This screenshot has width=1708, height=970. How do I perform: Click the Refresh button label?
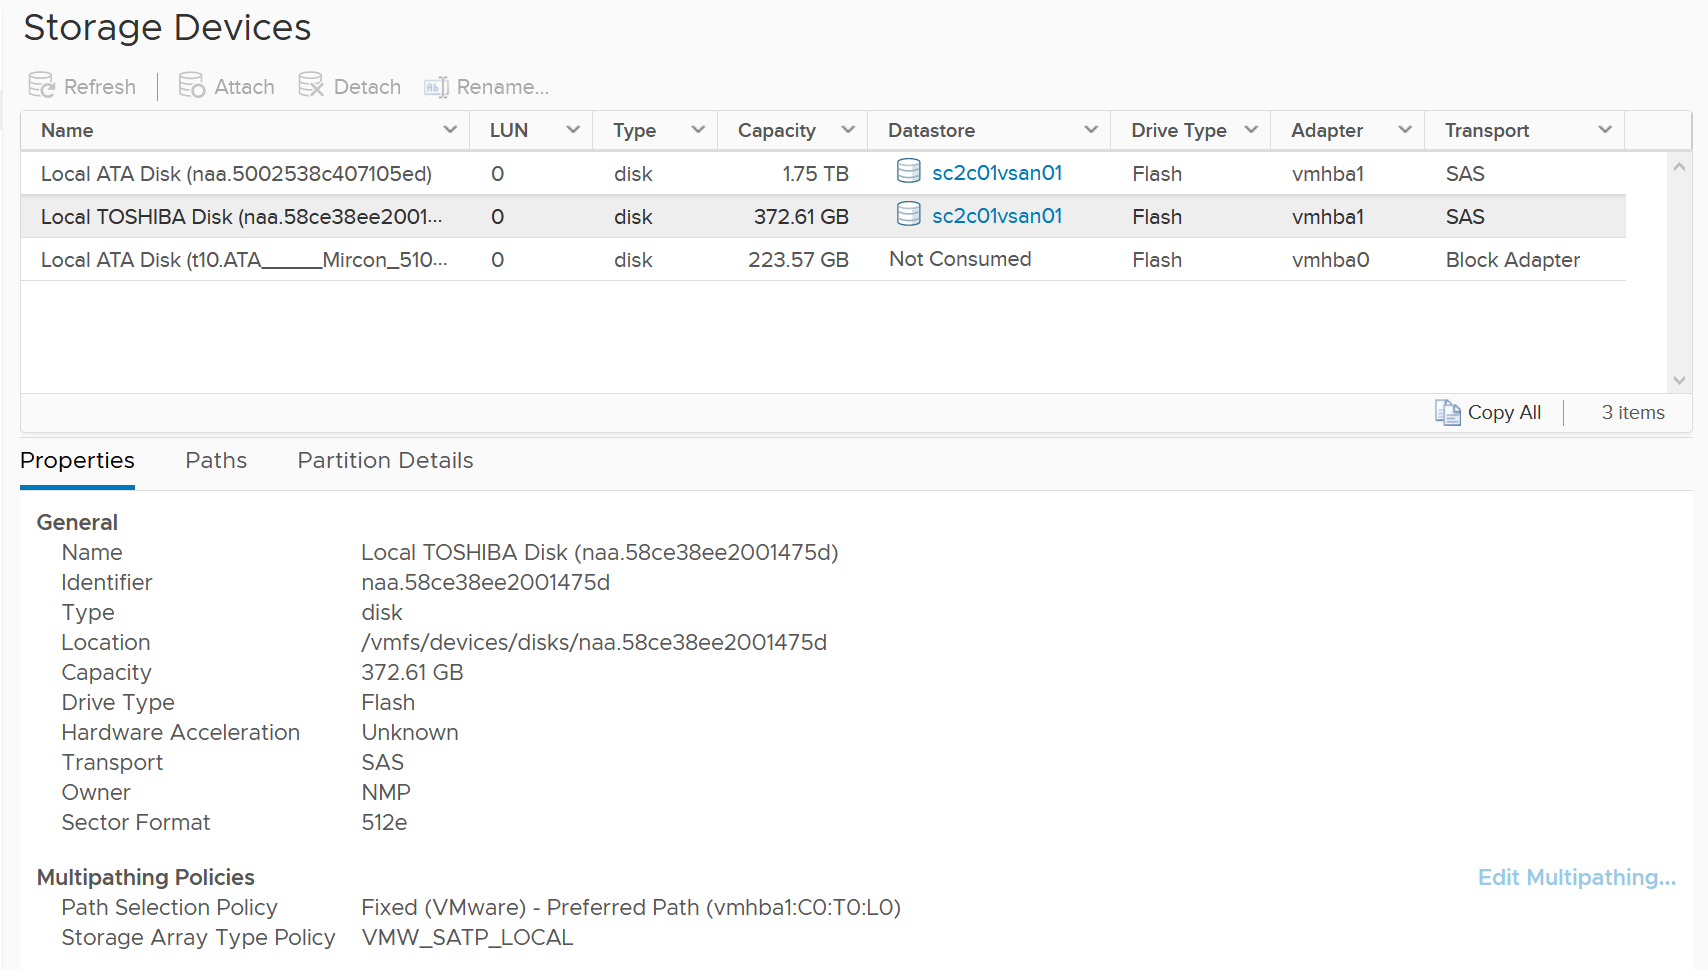pos(100,87)
